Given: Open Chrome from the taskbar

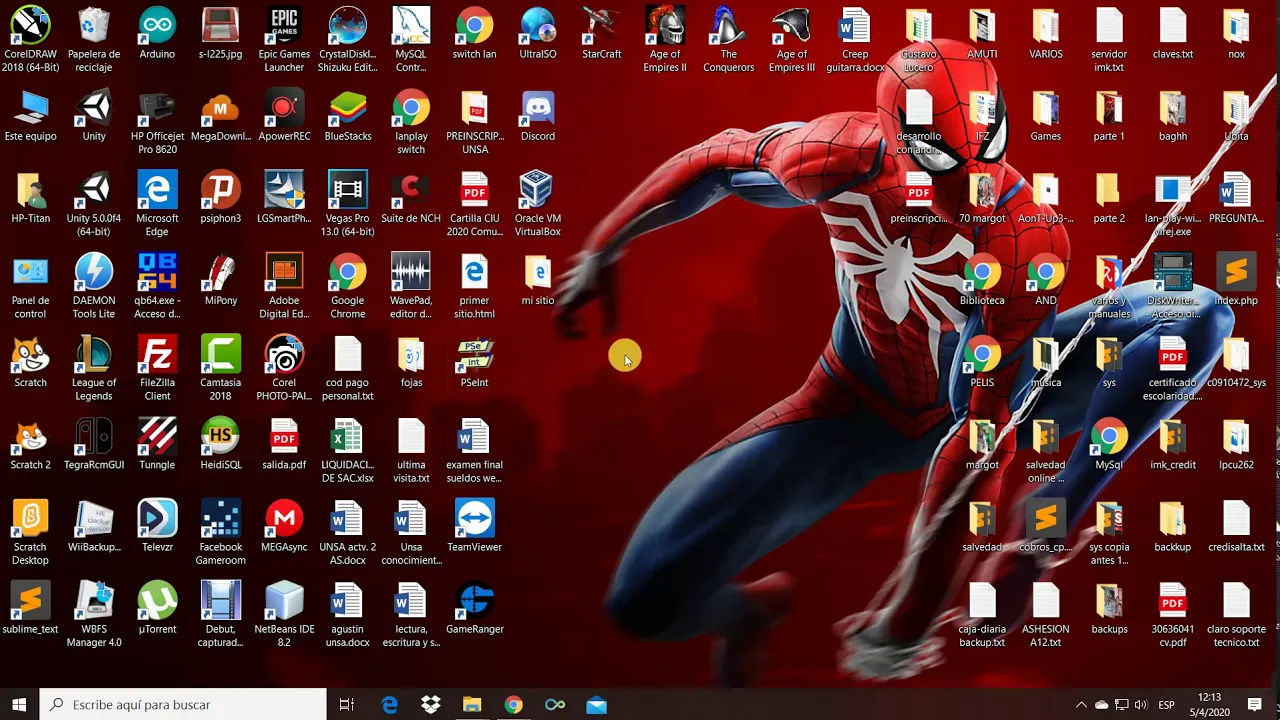Looking at the screenshot, I should [x=513, y=705].
